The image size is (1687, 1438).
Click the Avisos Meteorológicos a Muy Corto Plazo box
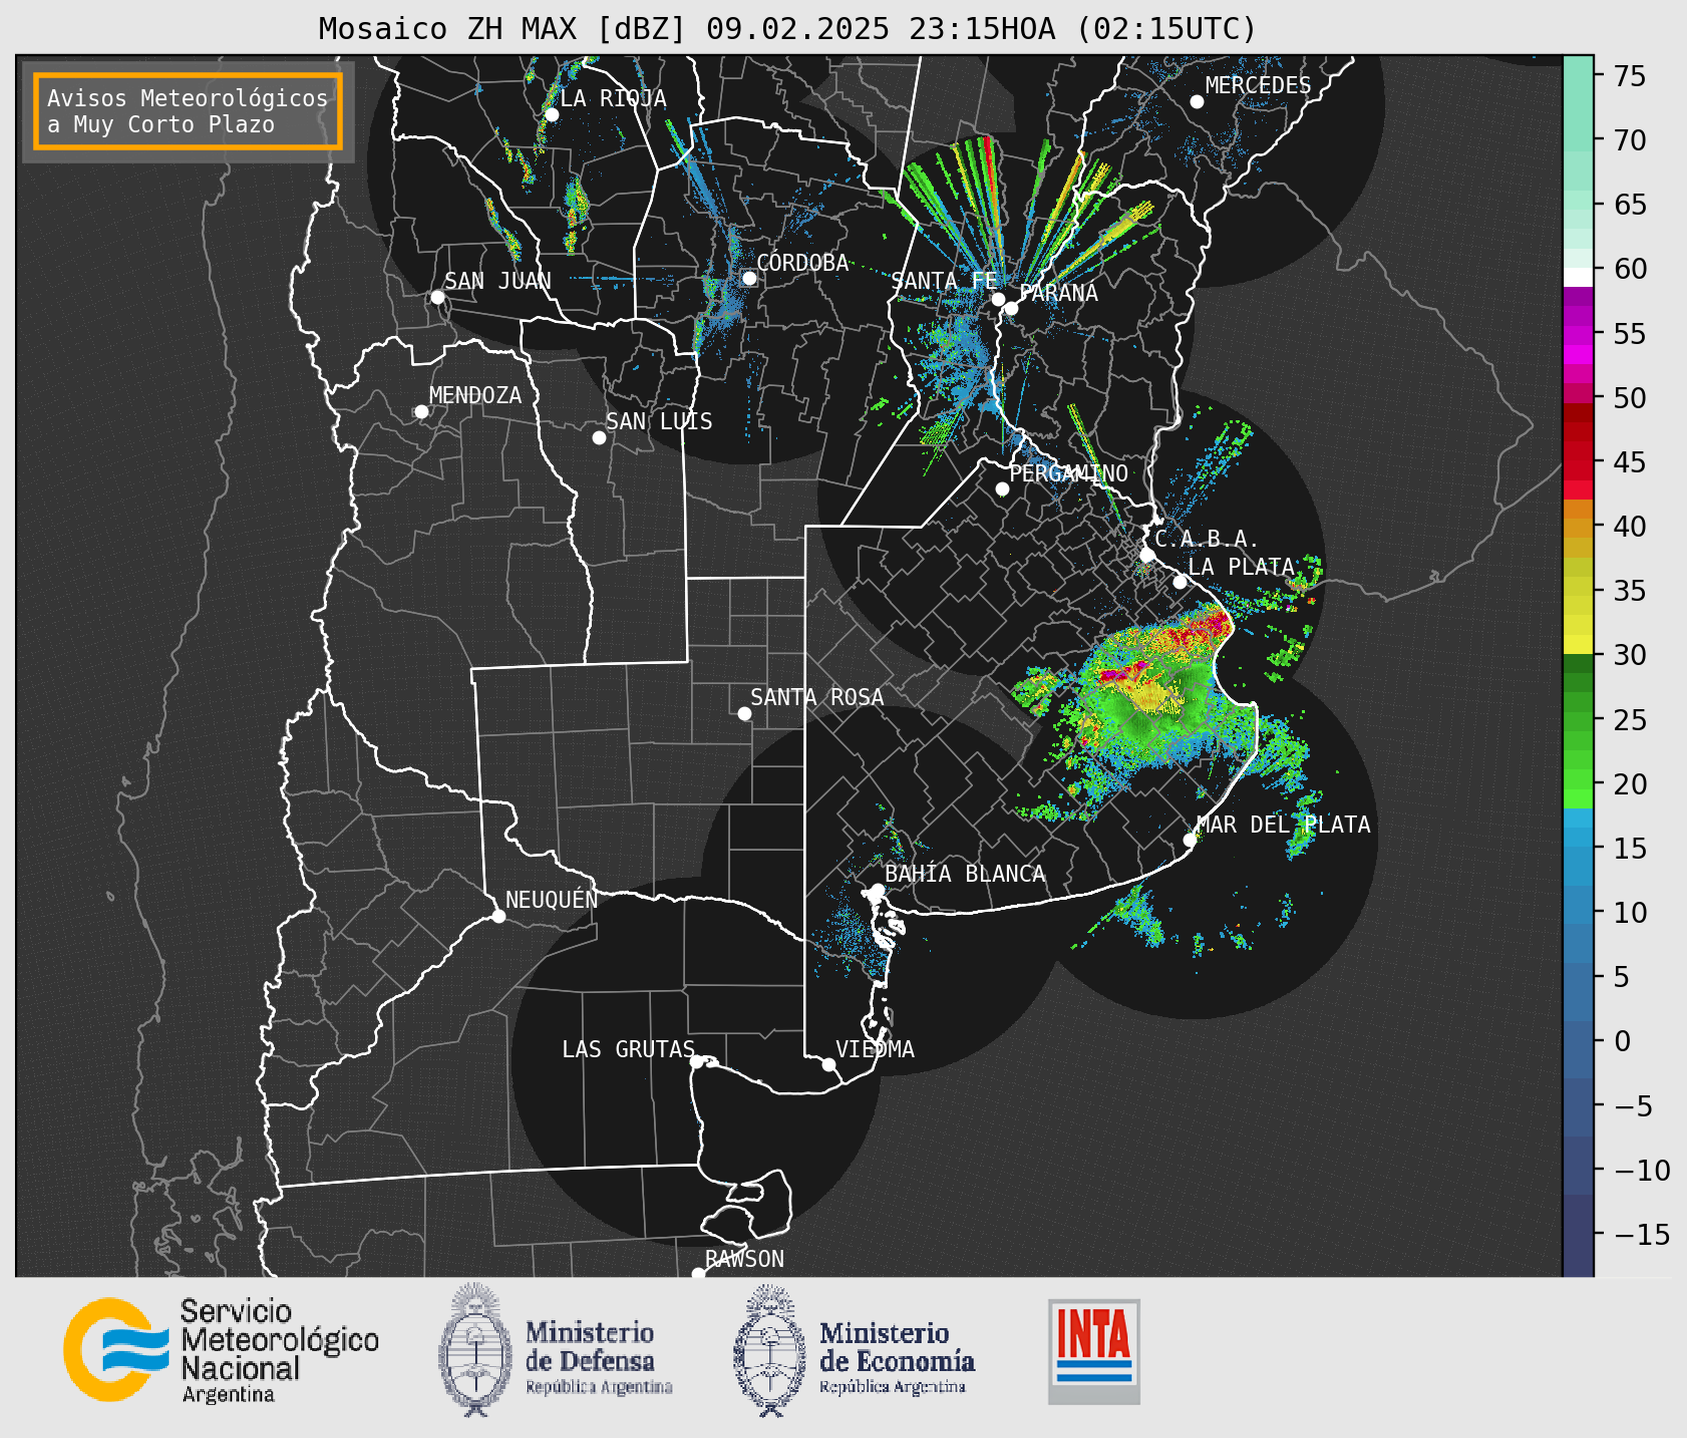pyautogui.click(x=188, y=111)
